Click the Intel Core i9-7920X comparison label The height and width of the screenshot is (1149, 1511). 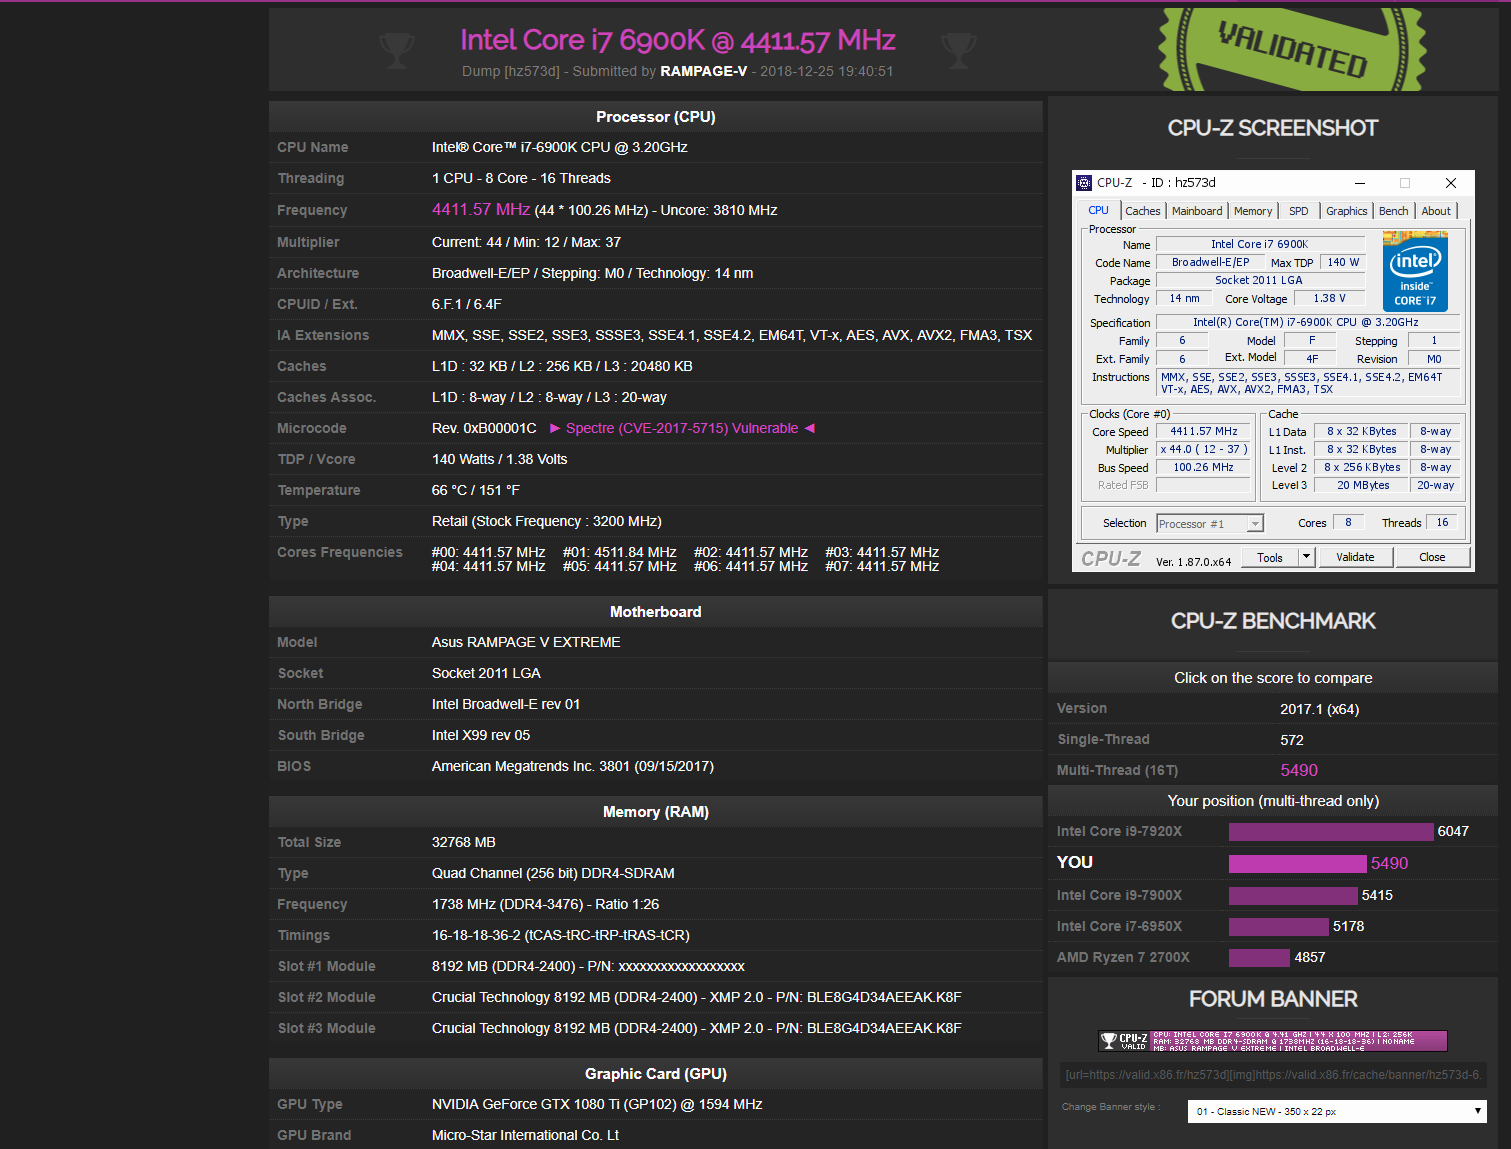pos(1119,831)
